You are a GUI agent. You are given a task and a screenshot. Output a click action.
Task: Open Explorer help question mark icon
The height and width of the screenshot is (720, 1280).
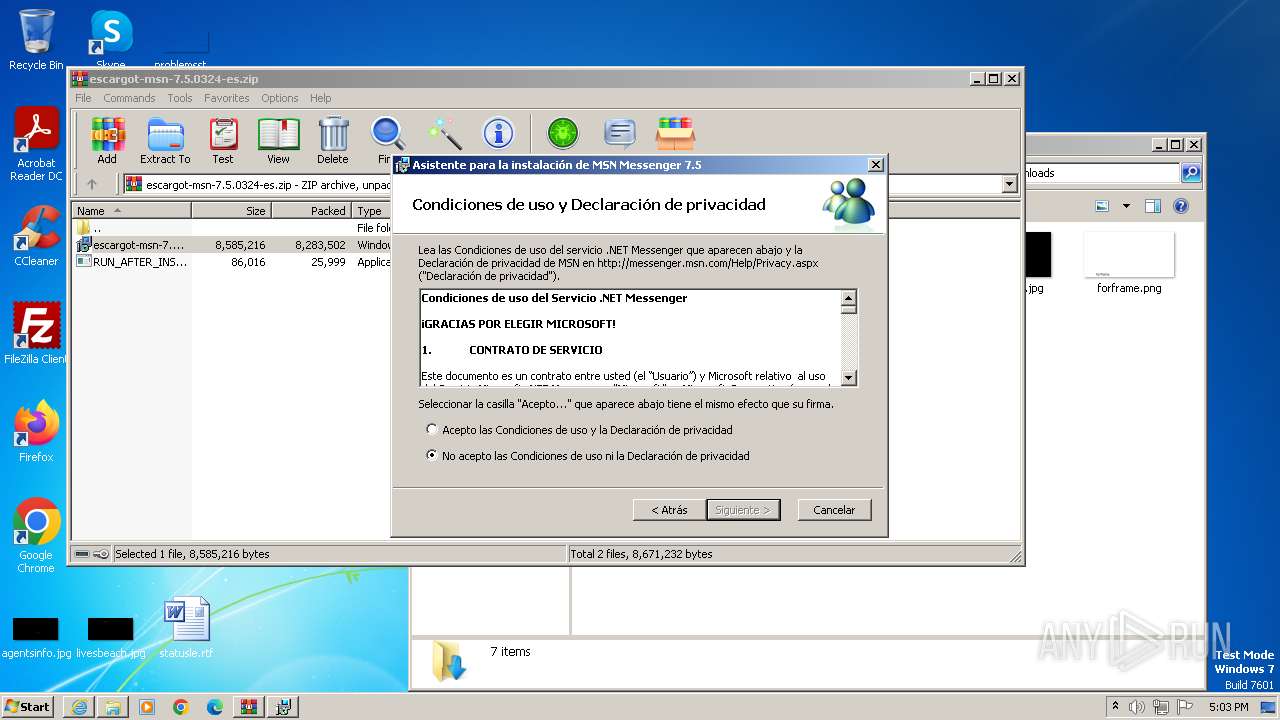(1180, 206)
